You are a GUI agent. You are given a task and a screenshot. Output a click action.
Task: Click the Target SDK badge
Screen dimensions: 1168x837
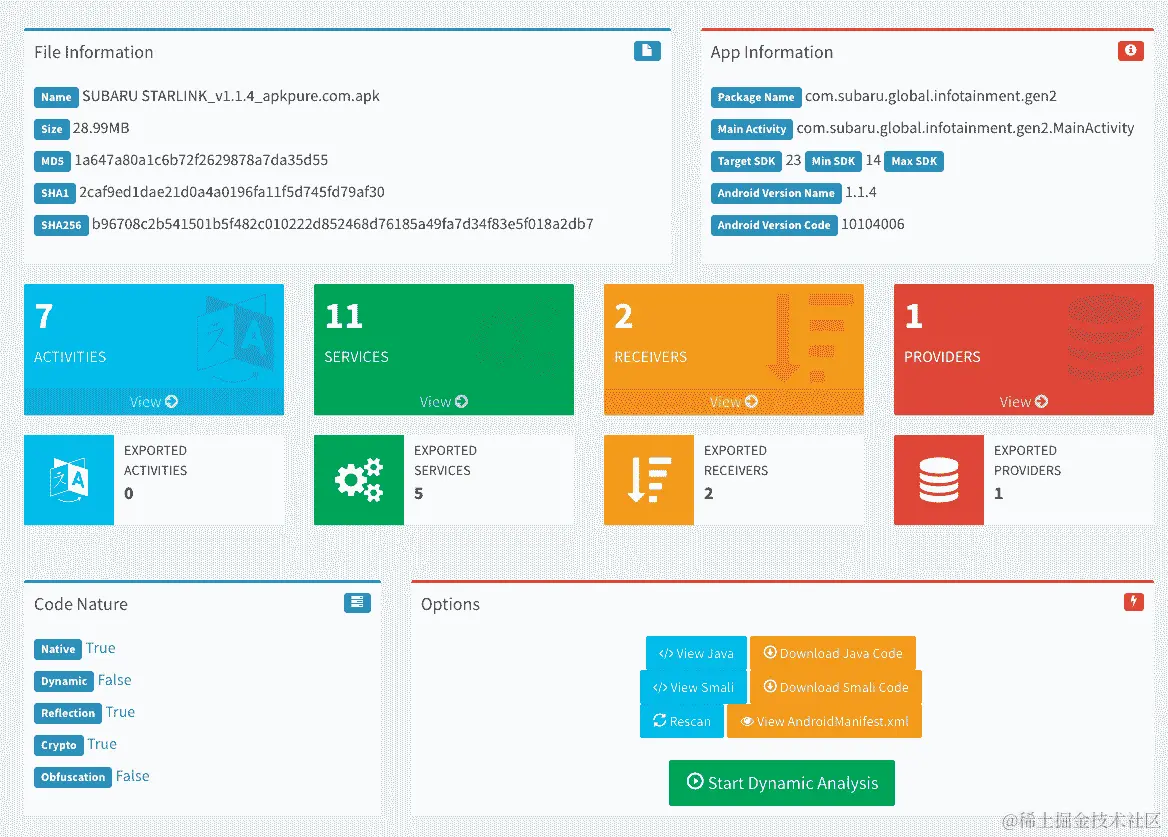tap(746, 161)
